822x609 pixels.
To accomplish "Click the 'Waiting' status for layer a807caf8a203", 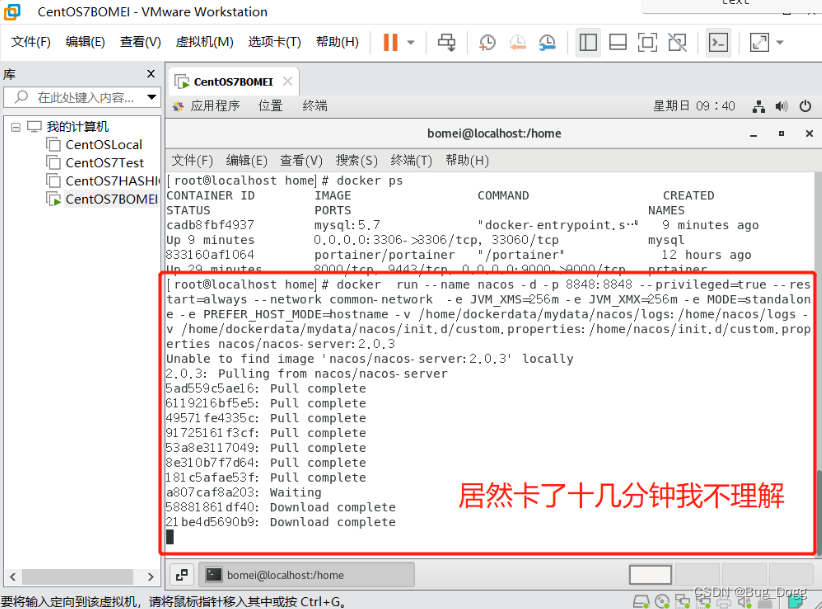I will pyautogui.click(x=296, y=493).
